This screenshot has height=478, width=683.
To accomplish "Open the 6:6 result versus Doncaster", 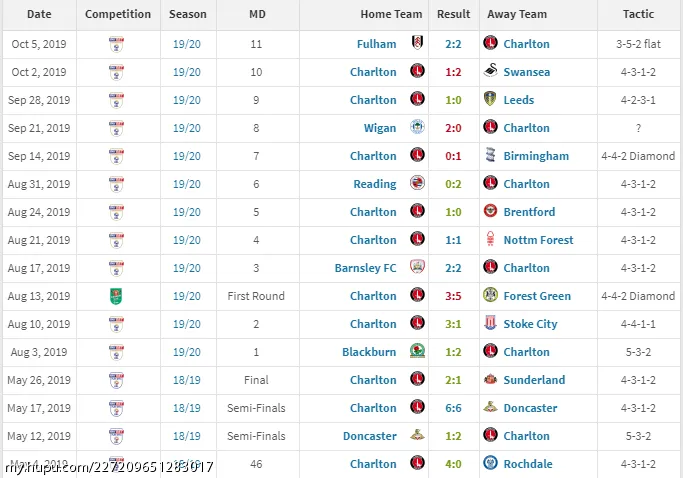I will click(x=453, y=408).
